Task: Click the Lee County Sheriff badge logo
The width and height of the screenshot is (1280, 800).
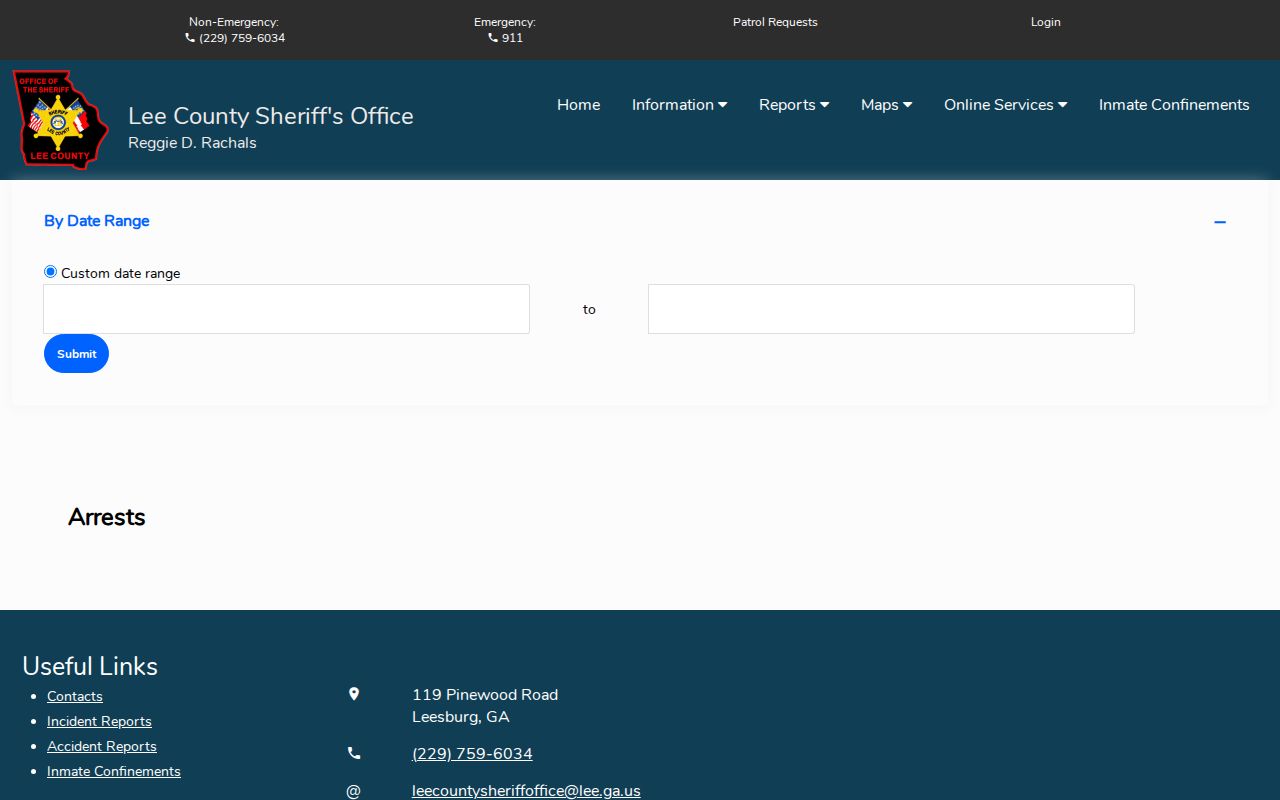Action: pyautogui.click(x=60, y=119)
